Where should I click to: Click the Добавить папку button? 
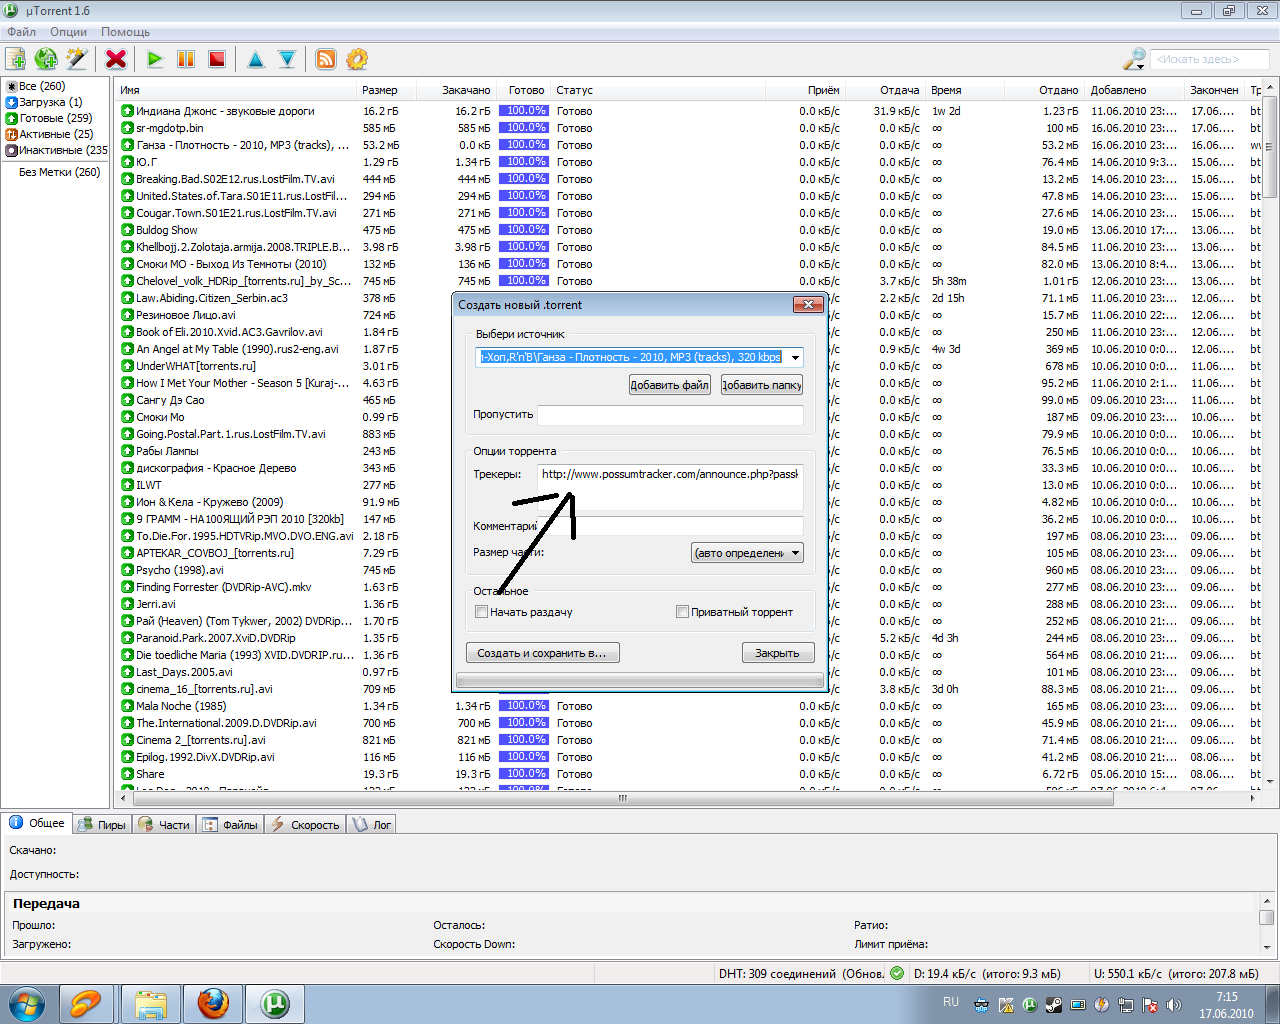pyautogui.click(x=762, y=385)
